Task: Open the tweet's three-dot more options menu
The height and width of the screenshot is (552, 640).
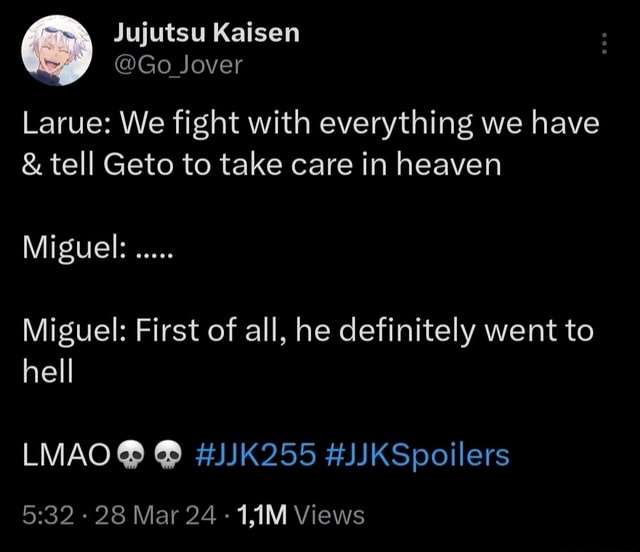Action: [603, 47]
